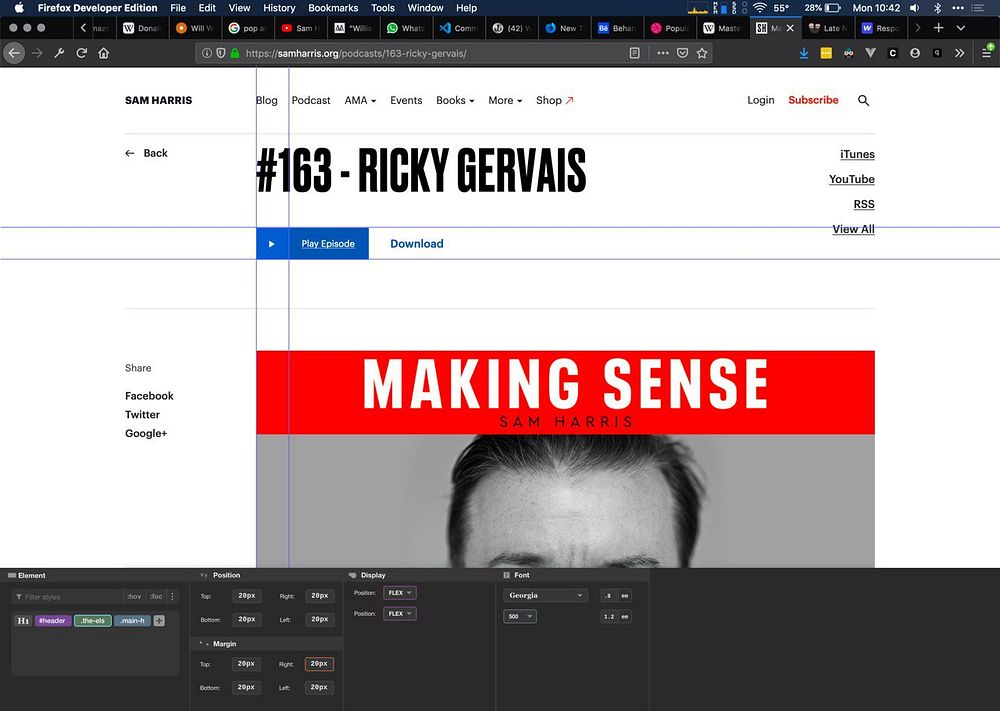Image resolution: width=1000 pixels, height=711 pixels.
Task: Click the Bluetooth menu bar icon
Action: tap(938, 8)
